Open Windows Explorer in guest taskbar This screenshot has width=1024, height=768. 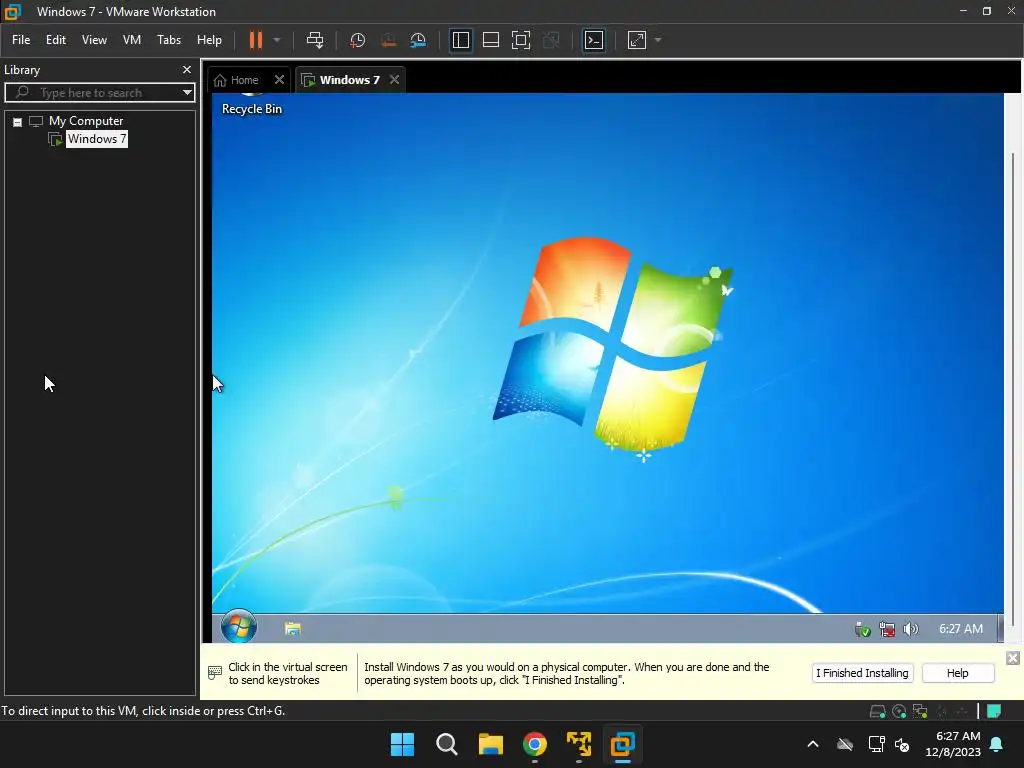(x=293, y=628)
